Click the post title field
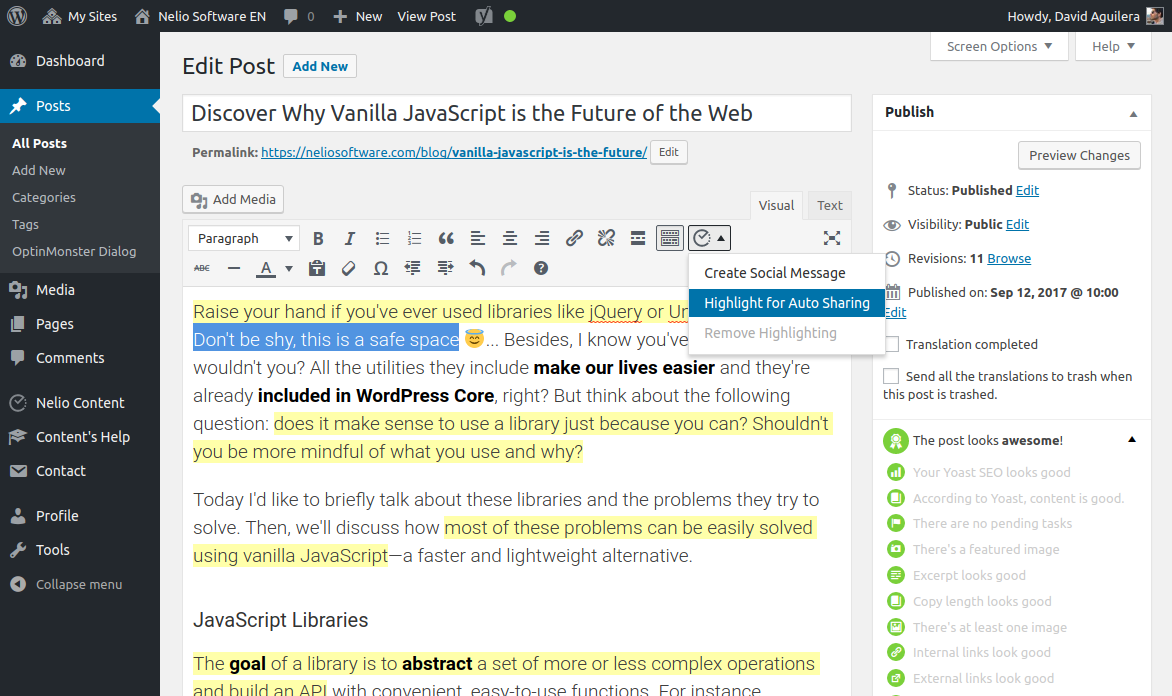 click(x=516, y=113)
